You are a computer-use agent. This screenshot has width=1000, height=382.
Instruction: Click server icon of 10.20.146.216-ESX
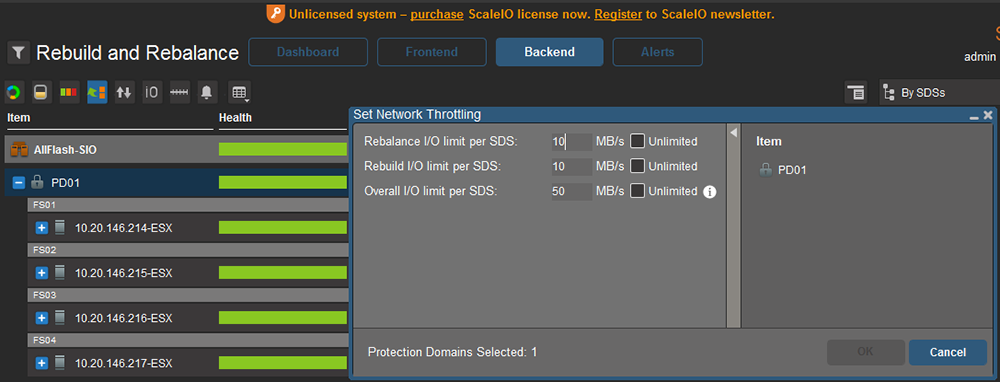(60, 318)
